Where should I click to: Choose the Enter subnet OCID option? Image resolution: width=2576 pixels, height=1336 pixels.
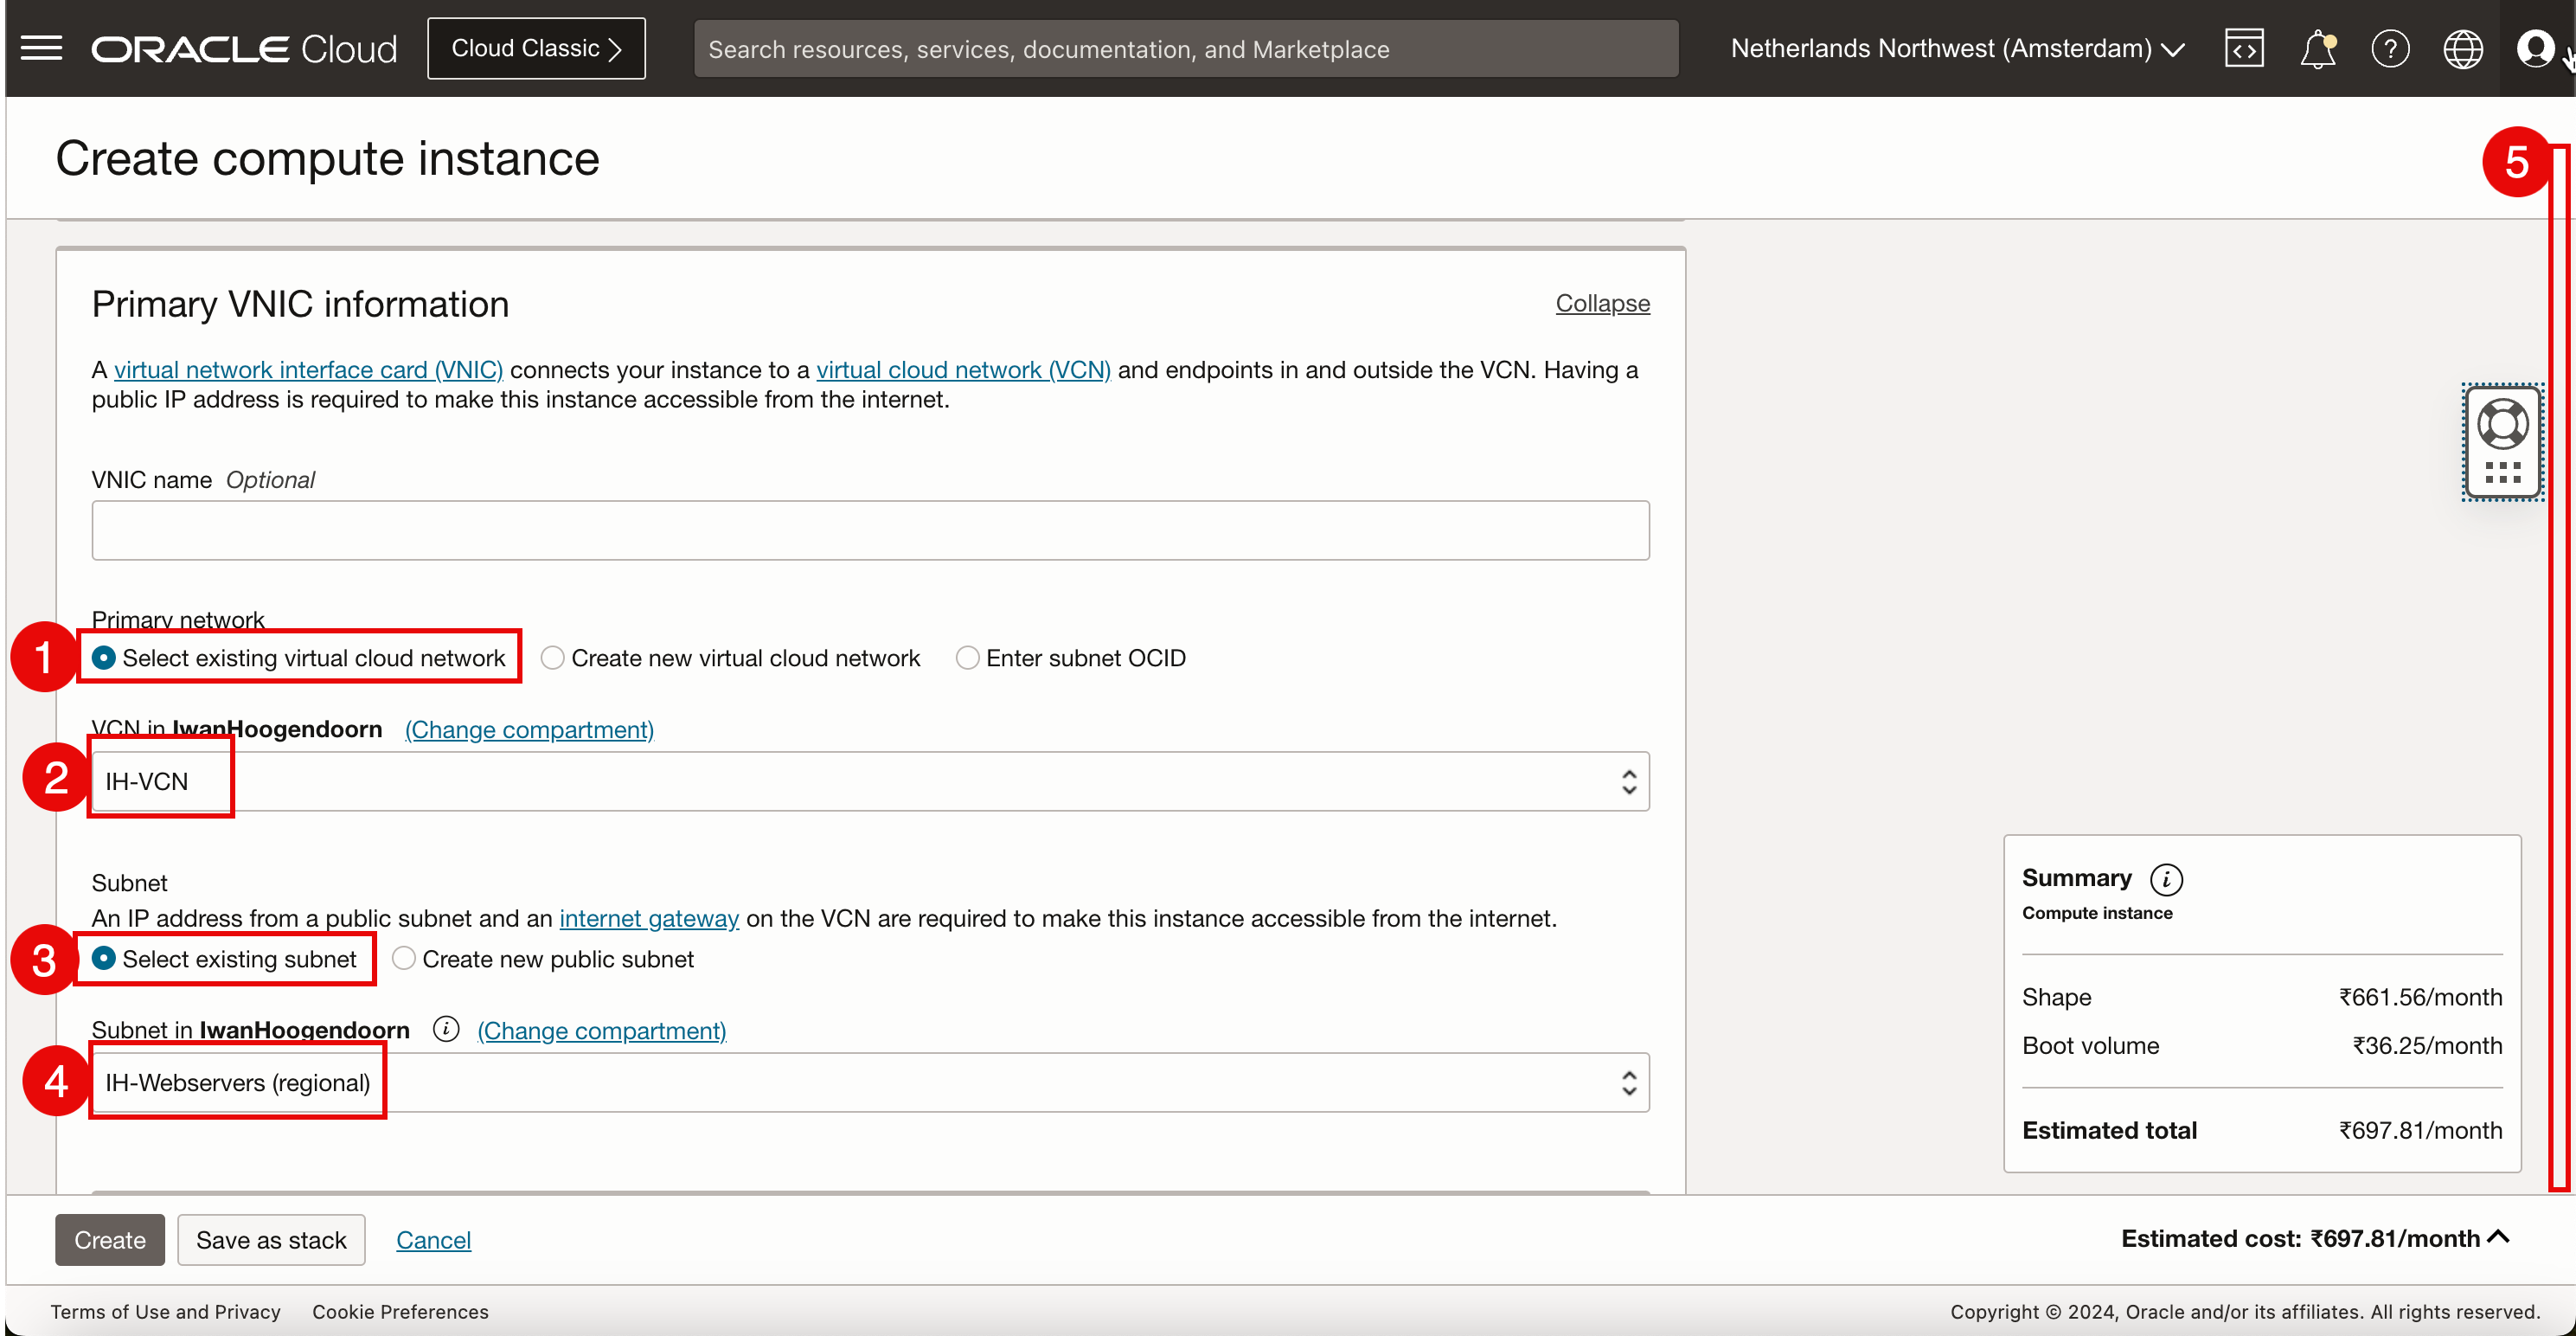967,658
